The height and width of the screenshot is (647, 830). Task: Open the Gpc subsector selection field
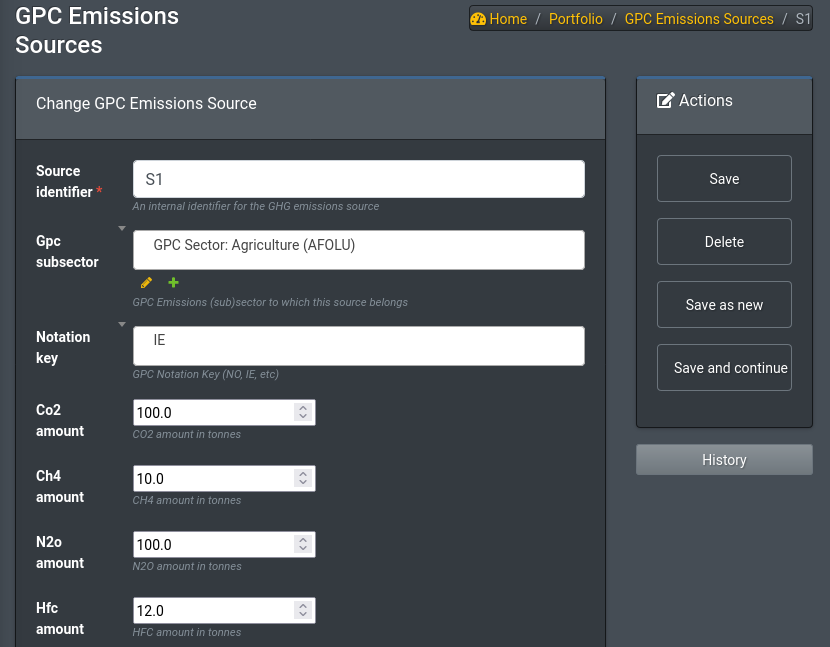(x=359, y=249)
